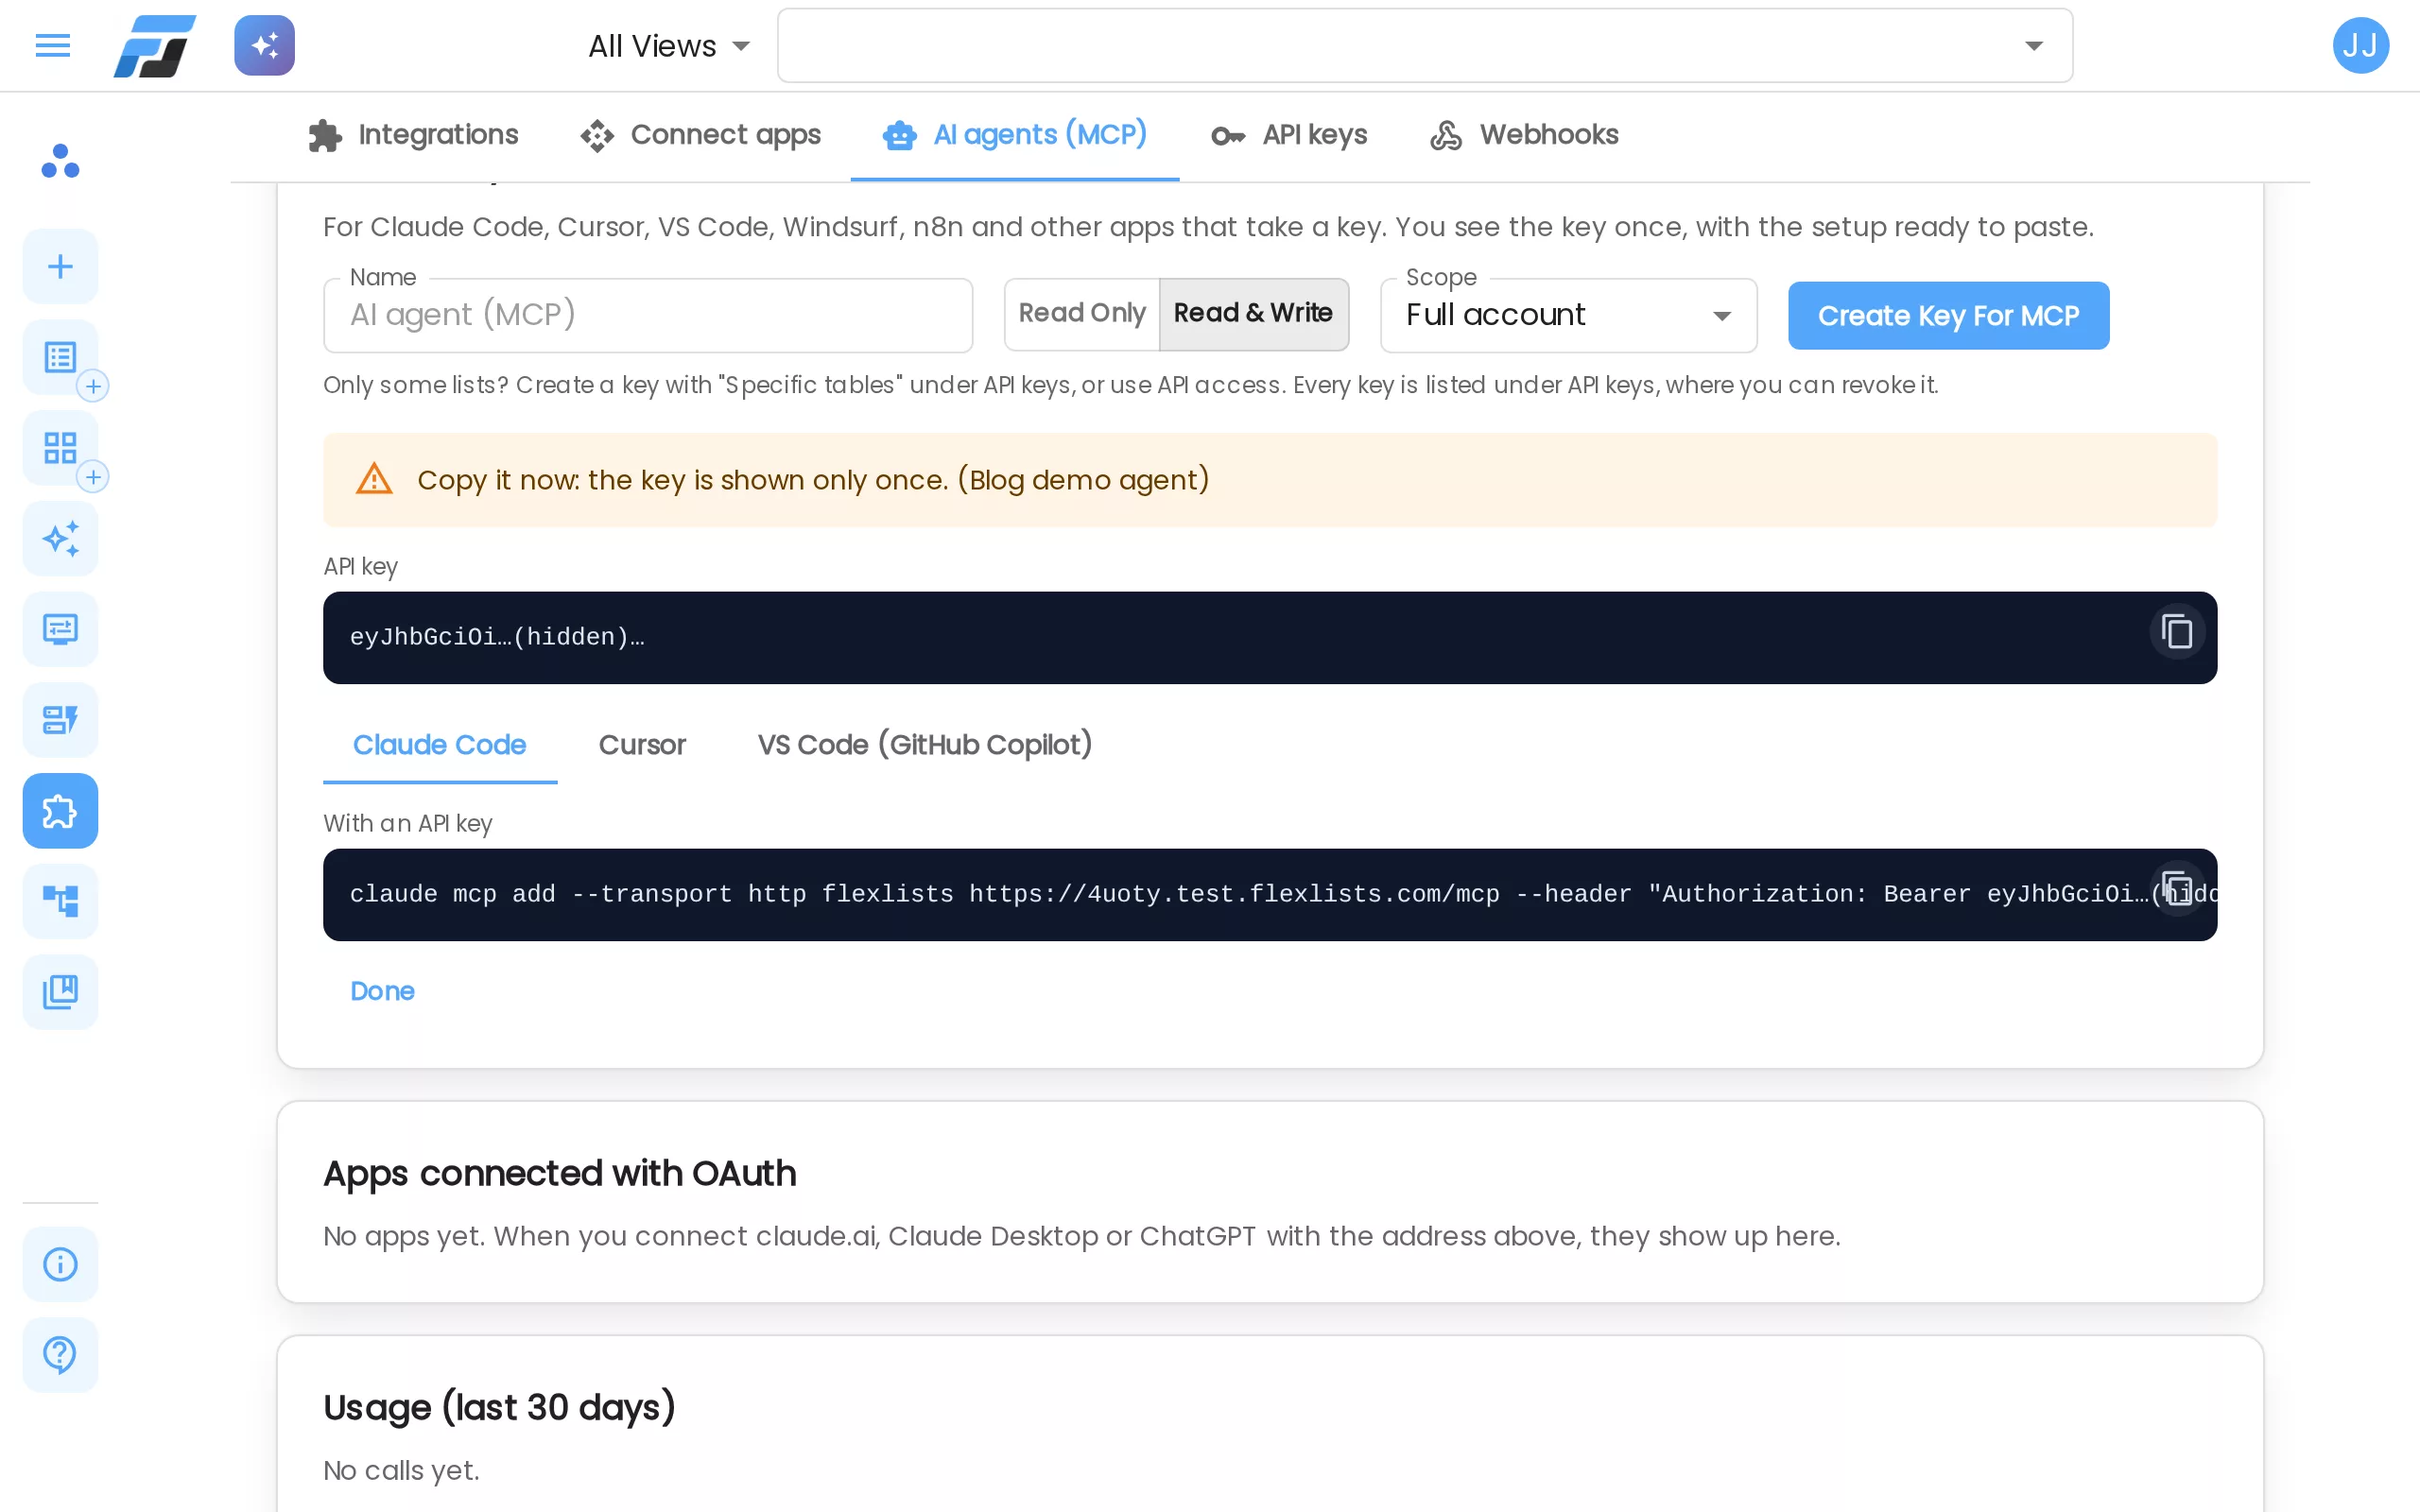Select the AI agents (MCP) tab

click(1015, 135)
